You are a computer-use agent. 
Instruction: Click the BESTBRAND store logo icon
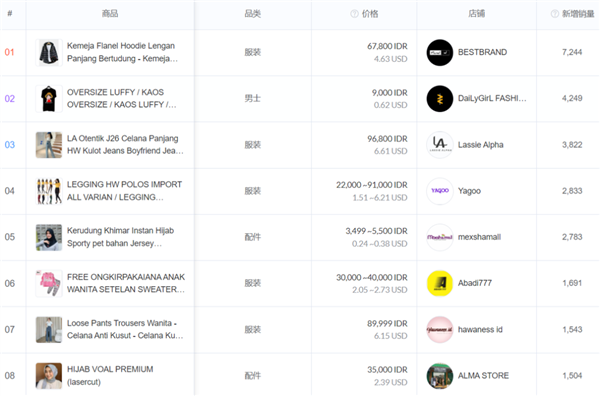coord(440,52)
